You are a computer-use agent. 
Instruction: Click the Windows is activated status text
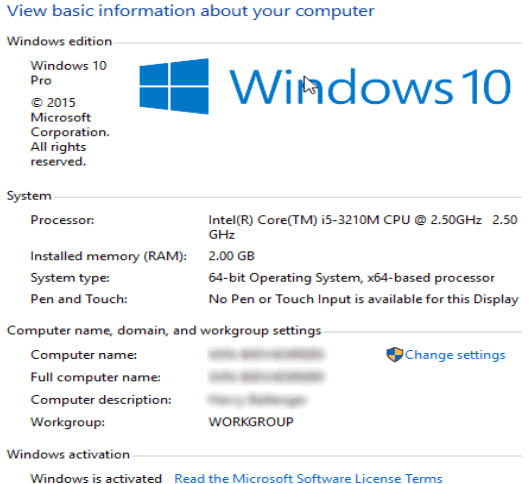pyautogui.click(x=96, y=478)
